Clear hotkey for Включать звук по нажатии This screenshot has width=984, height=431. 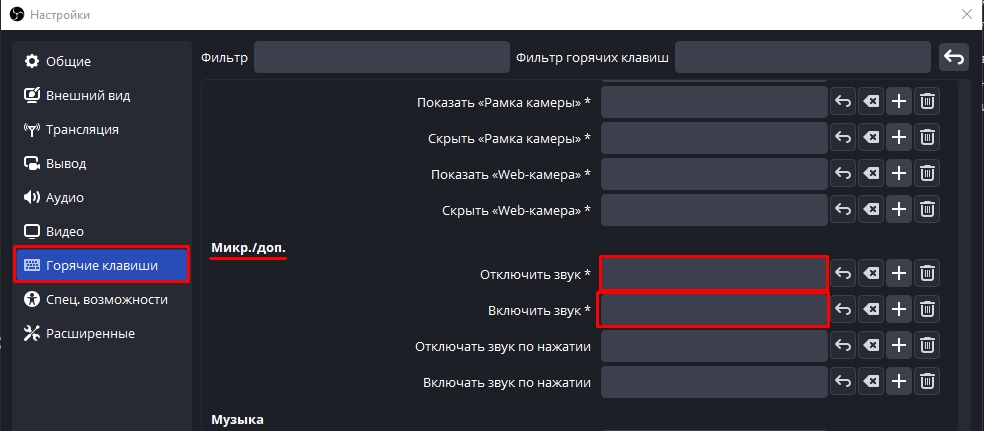(x=870, y=381)
